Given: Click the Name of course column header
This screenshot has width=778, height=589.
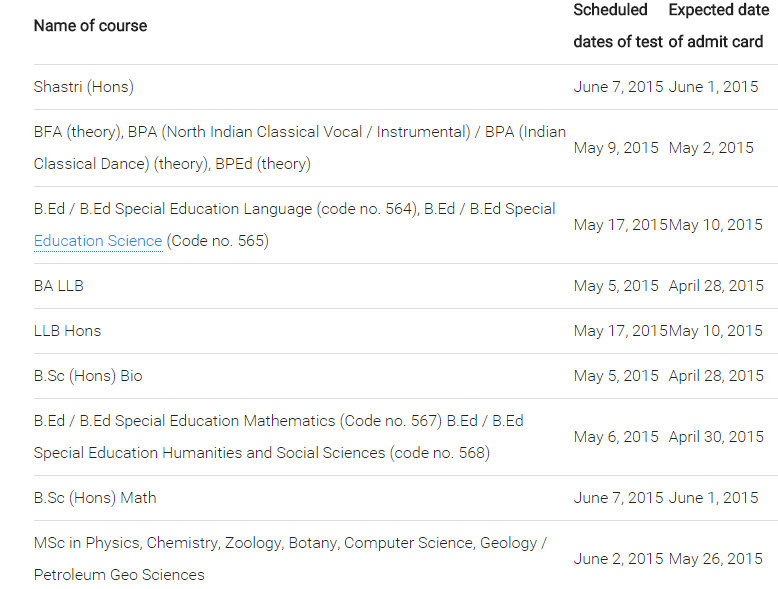Looking at the screenshot, I should point(90,26).
